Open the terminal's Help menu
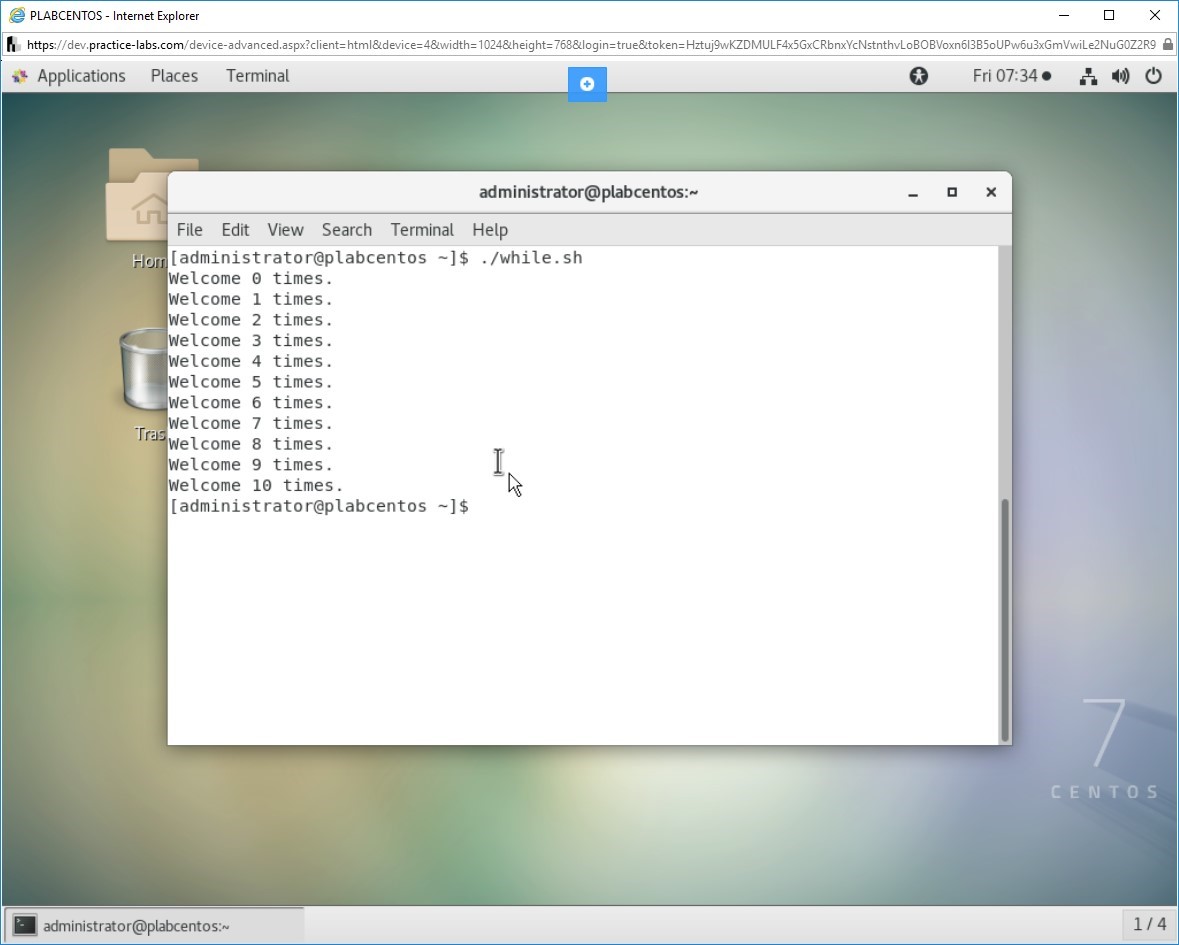Image resolution: width=1179 pixels, height=945 pixels. click(490, 230)
